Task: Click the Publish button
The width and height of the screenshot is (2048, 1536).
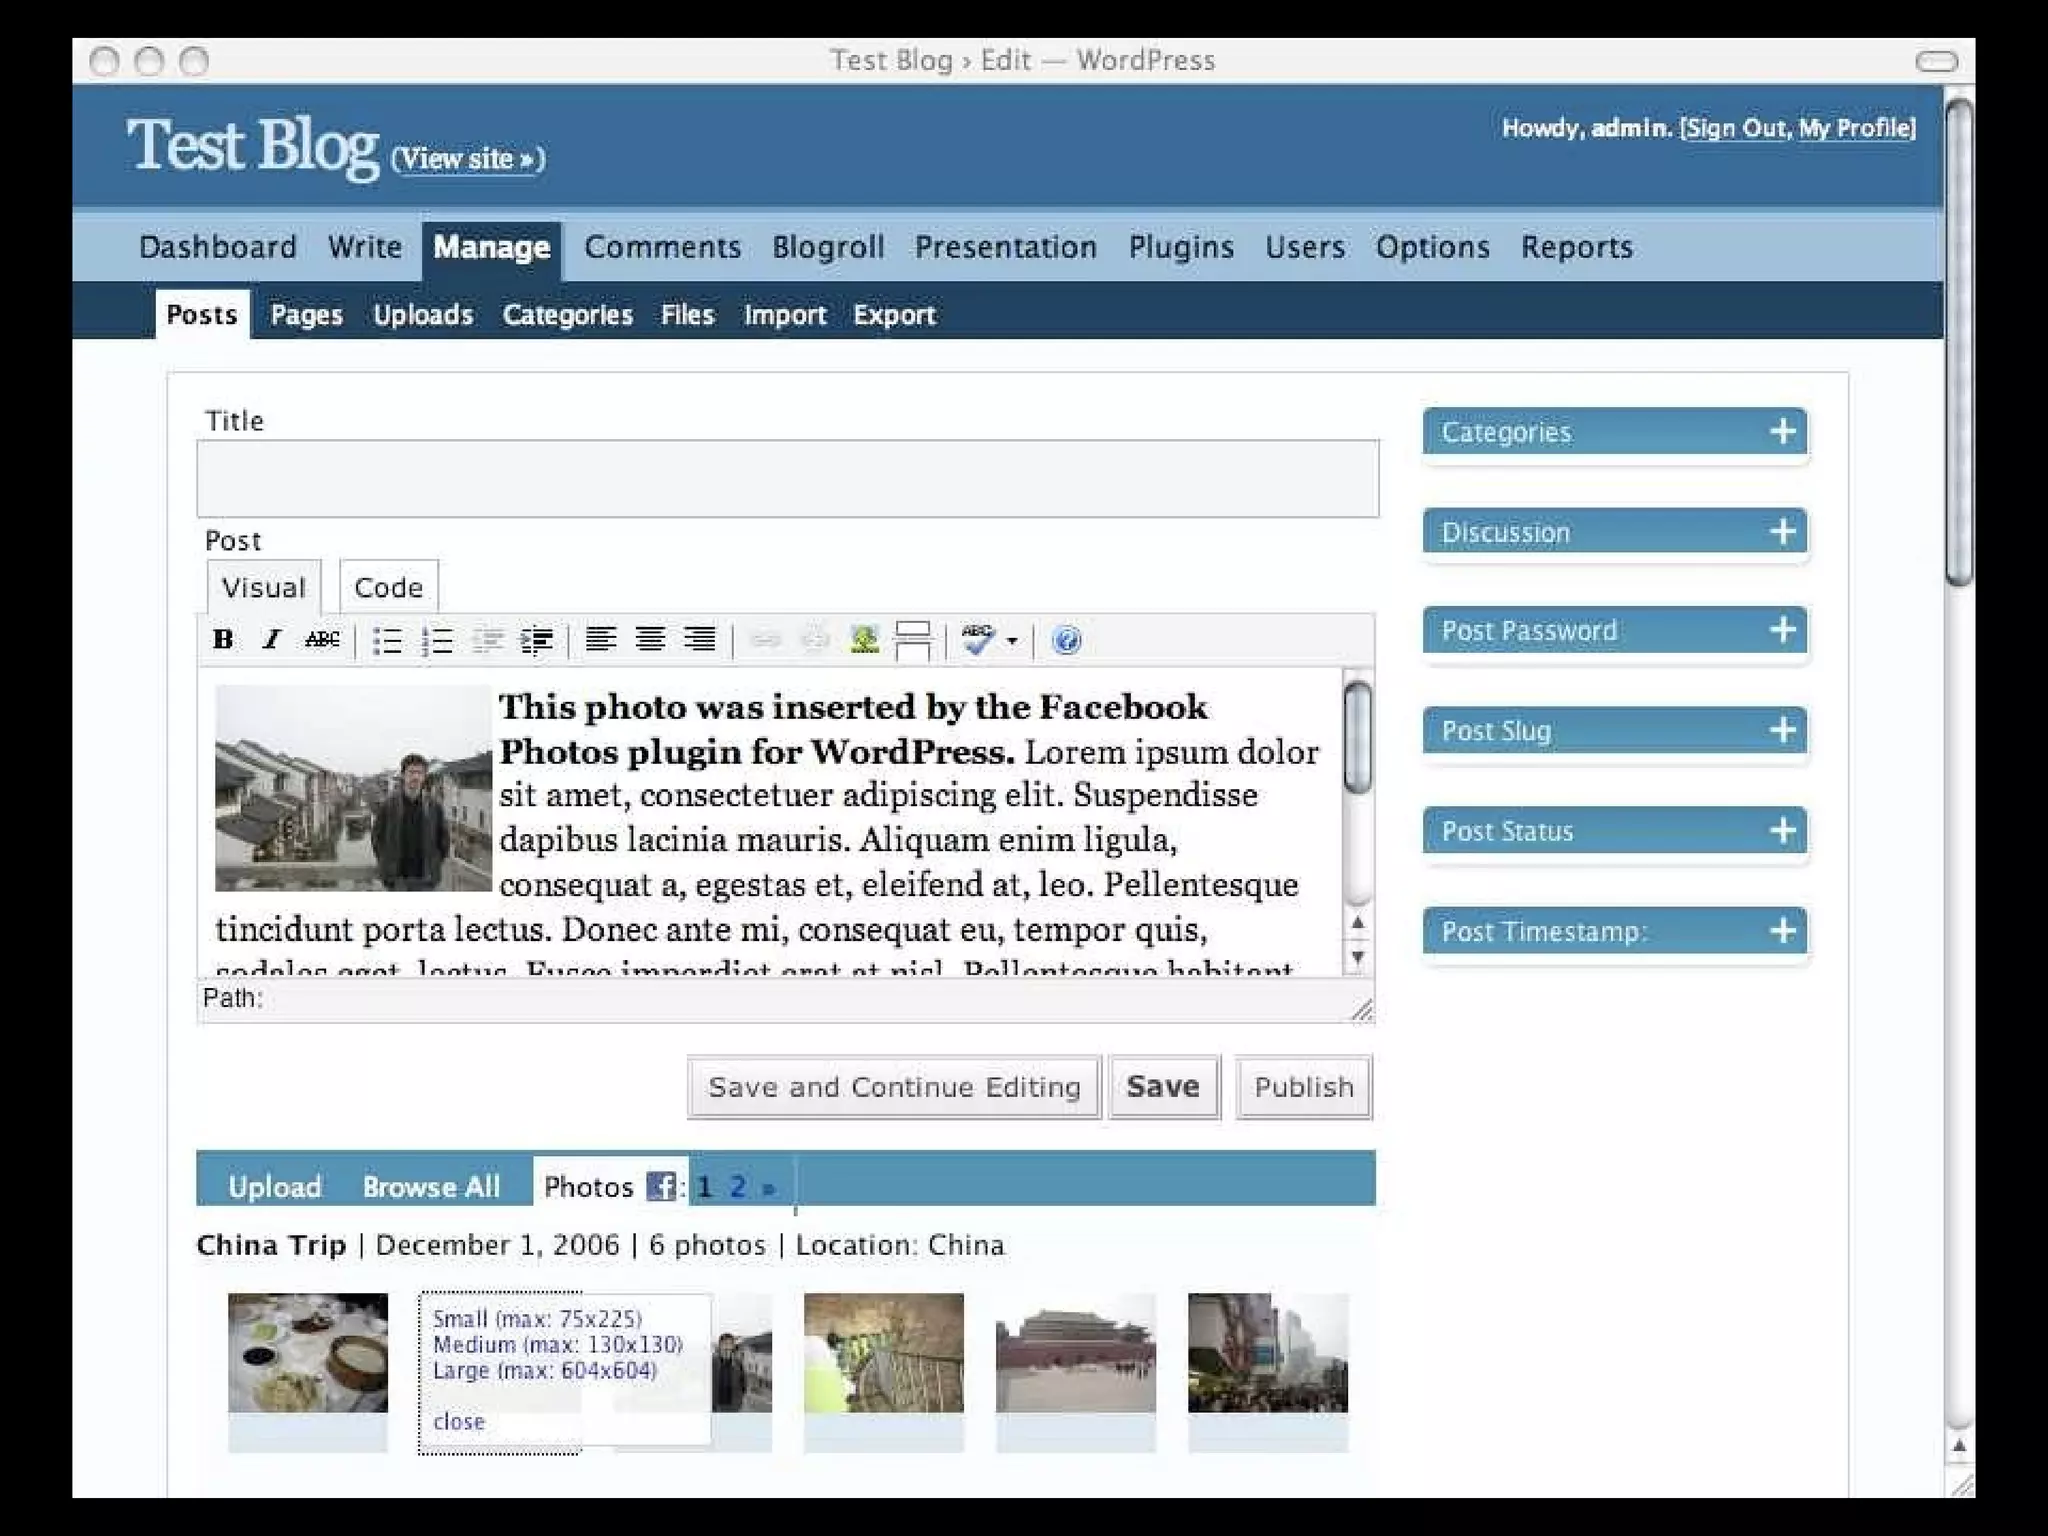Action: [1303, 1087]
